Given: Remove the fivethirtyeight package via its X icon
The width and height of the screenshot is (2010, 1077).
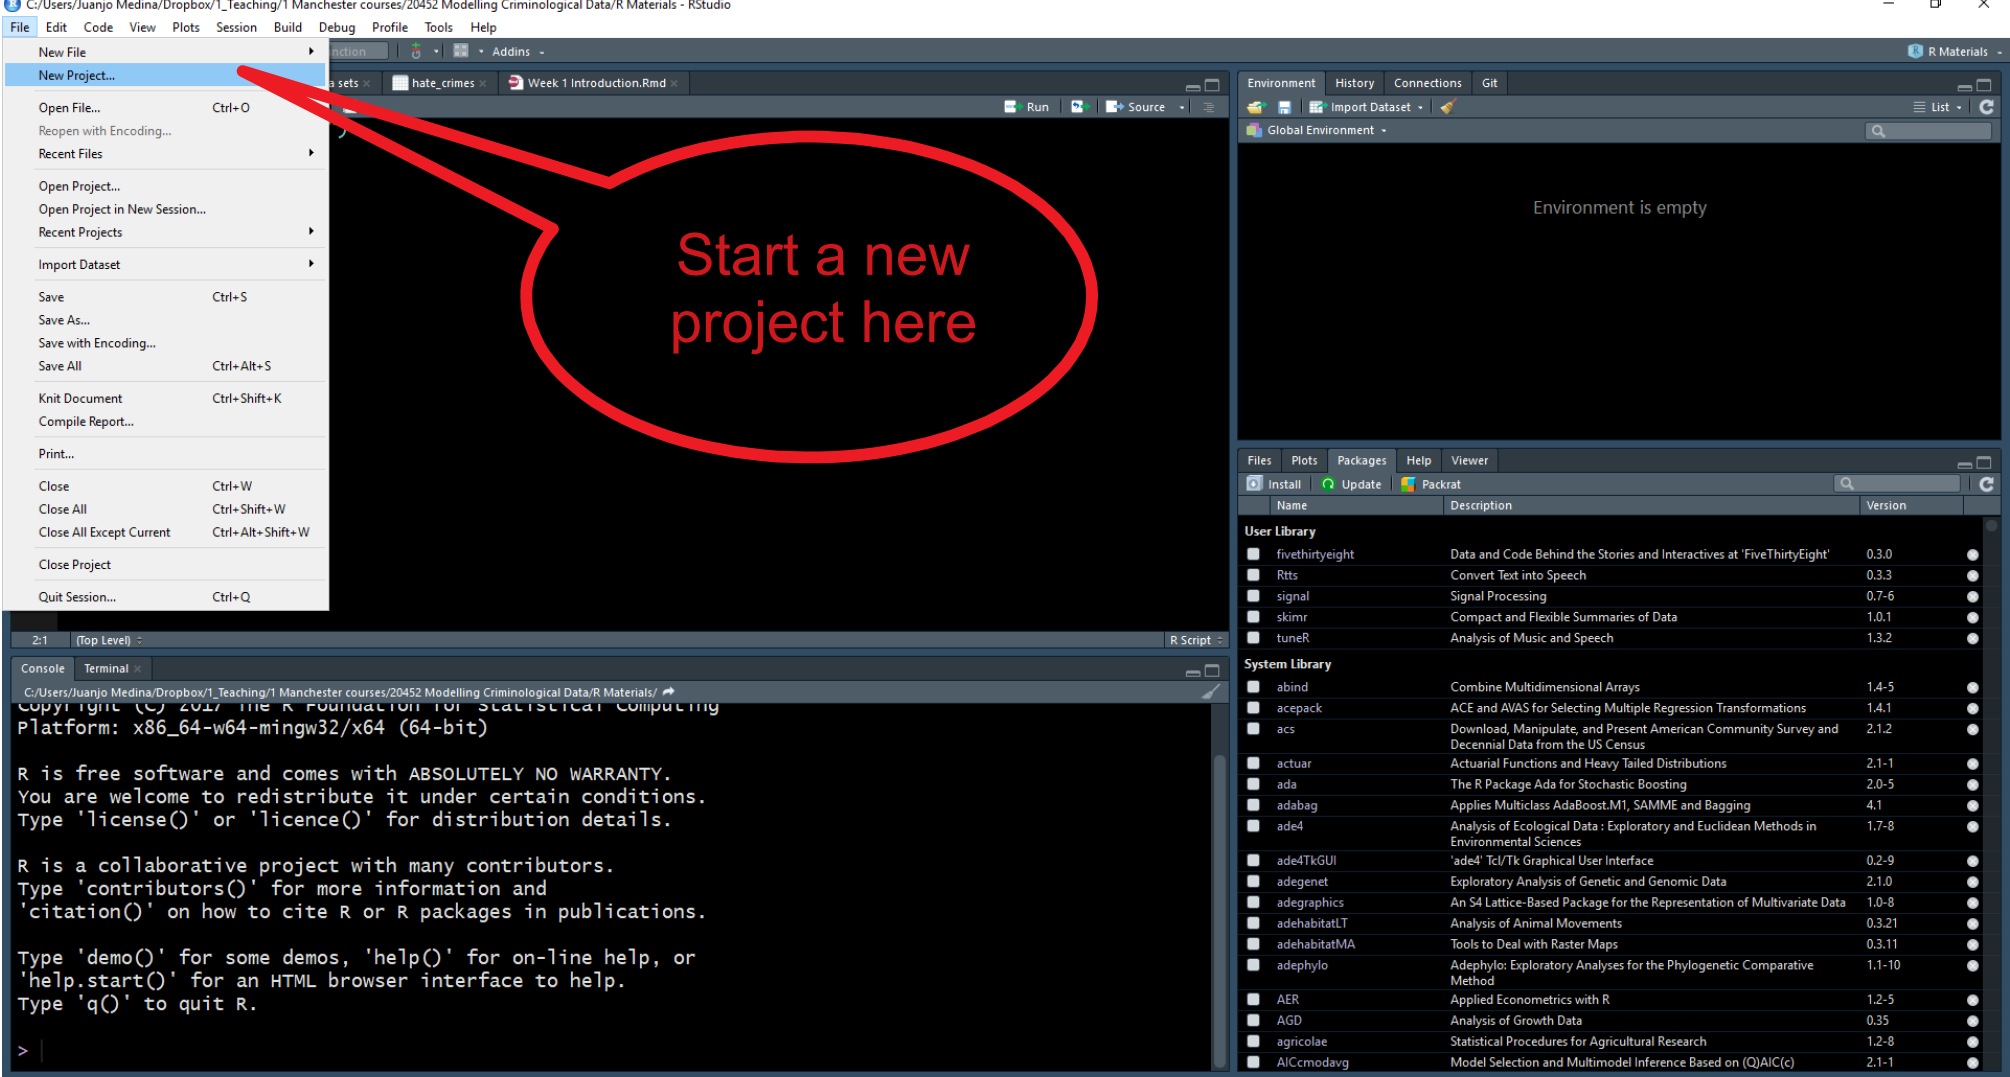Looking at the screenshot, I should click(1972, 554).
